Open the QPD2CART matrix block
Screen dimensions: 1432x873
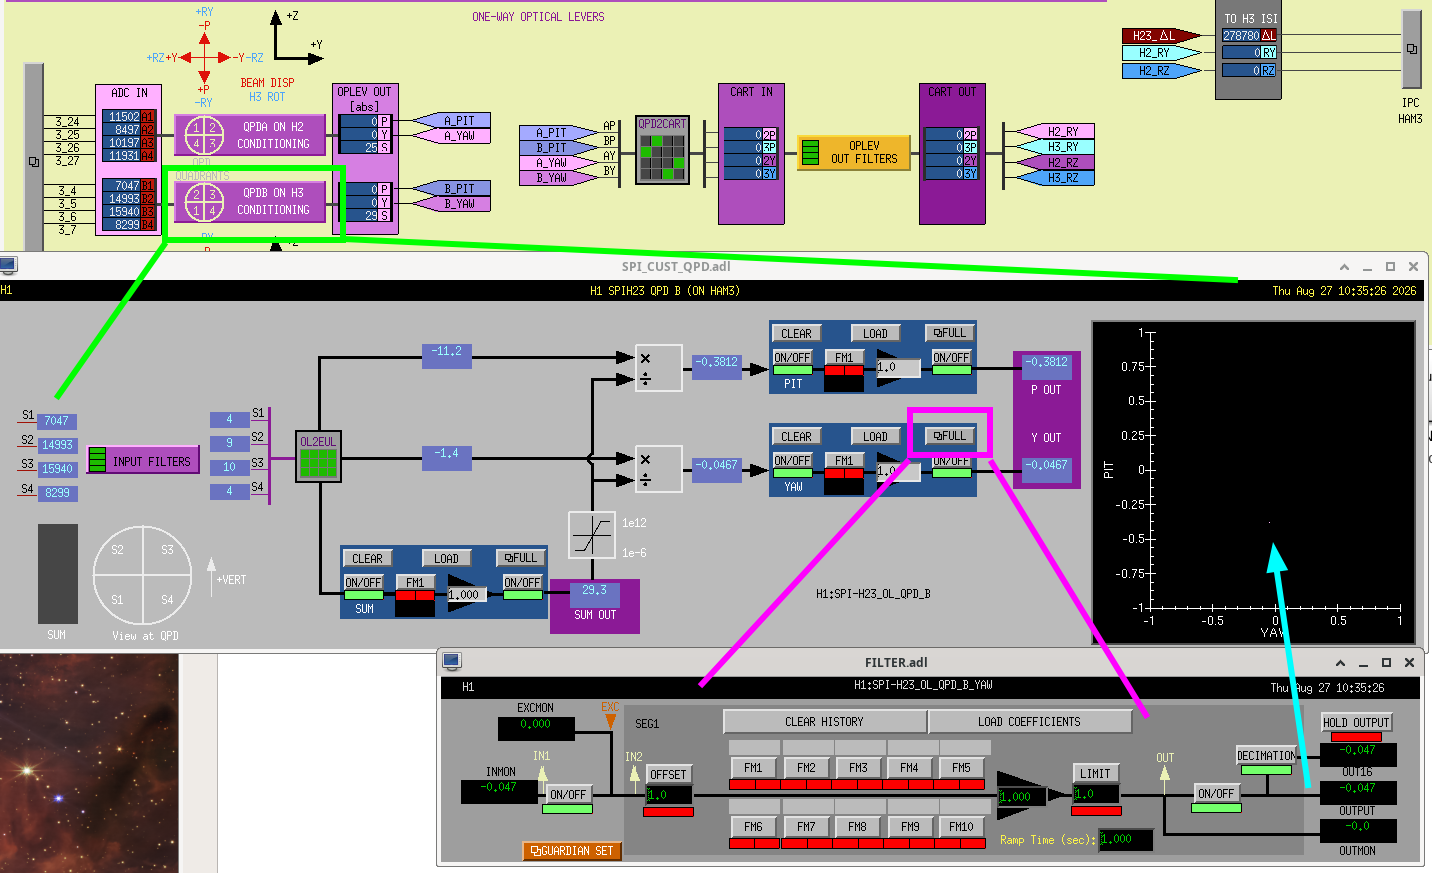pyautogui.click(x=662, y=150)
